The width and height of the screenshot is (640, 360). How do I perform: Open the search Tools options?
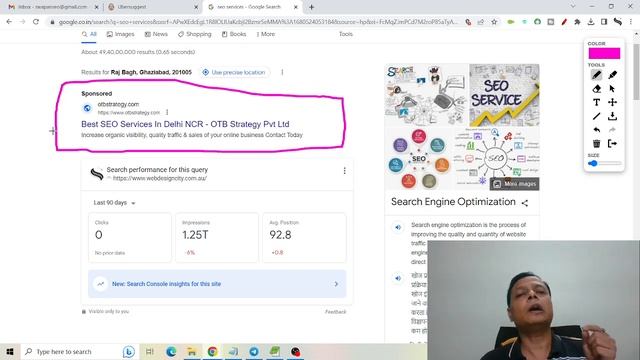coord(346,34)
